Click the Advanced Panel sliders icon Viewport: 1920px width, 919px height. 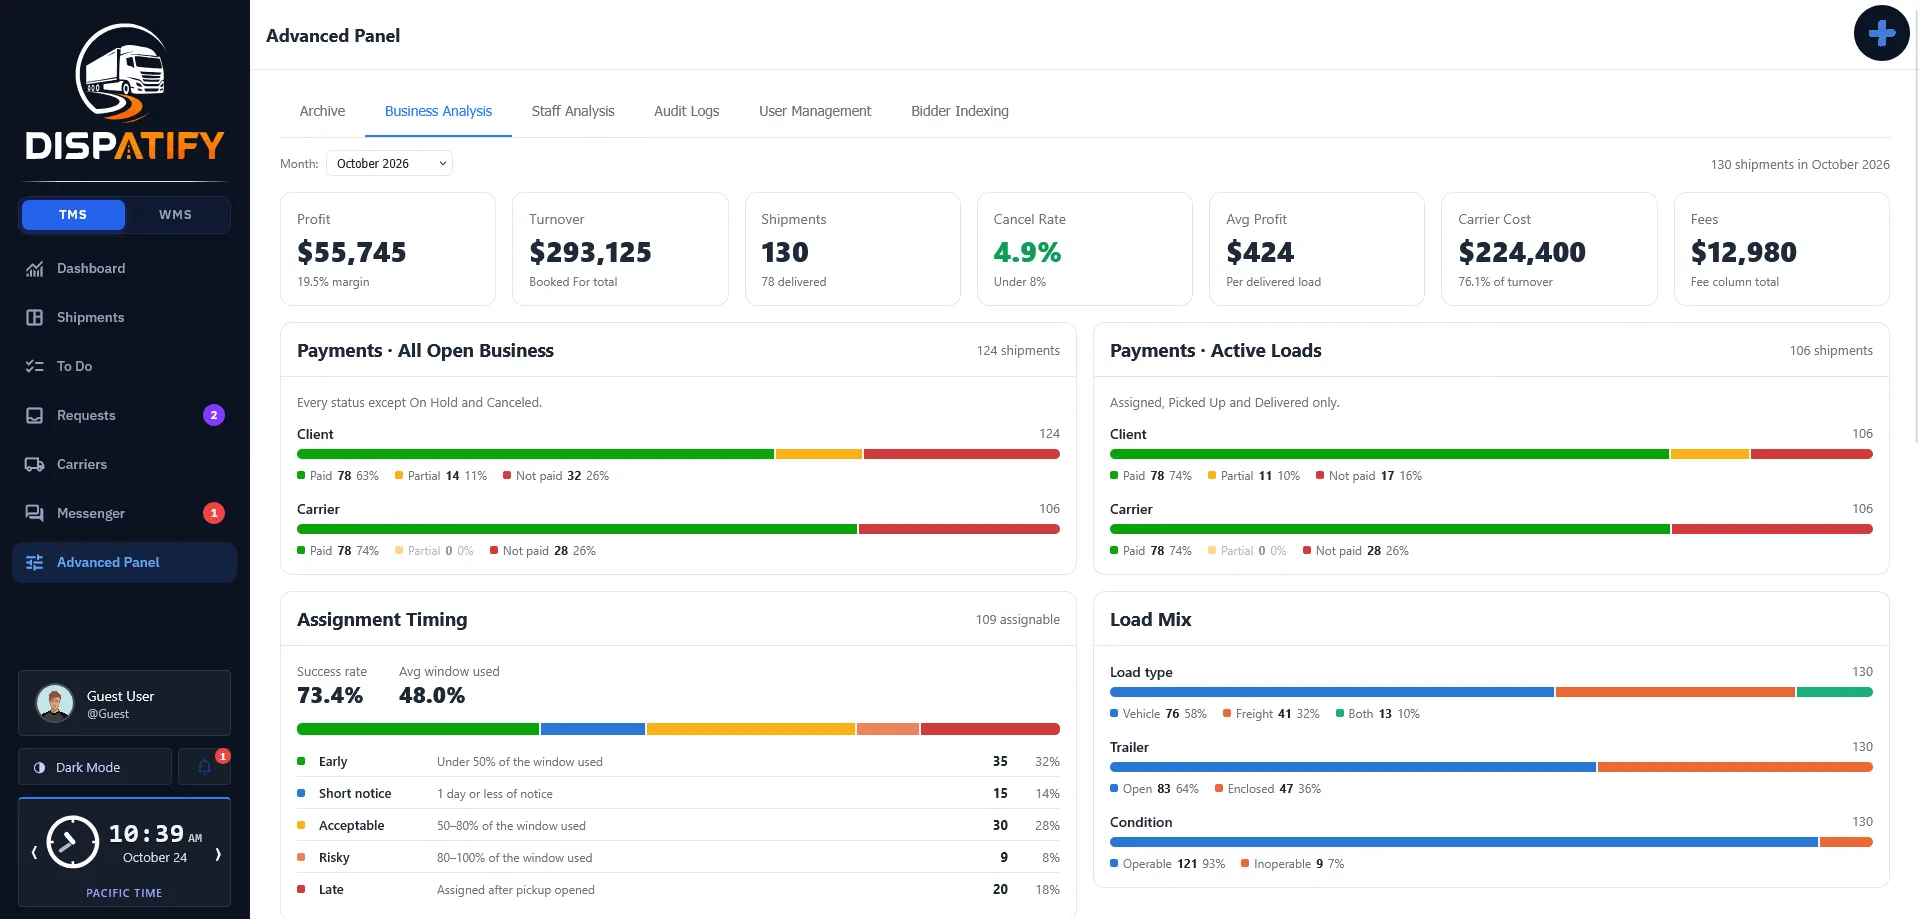tap(35, 563)
